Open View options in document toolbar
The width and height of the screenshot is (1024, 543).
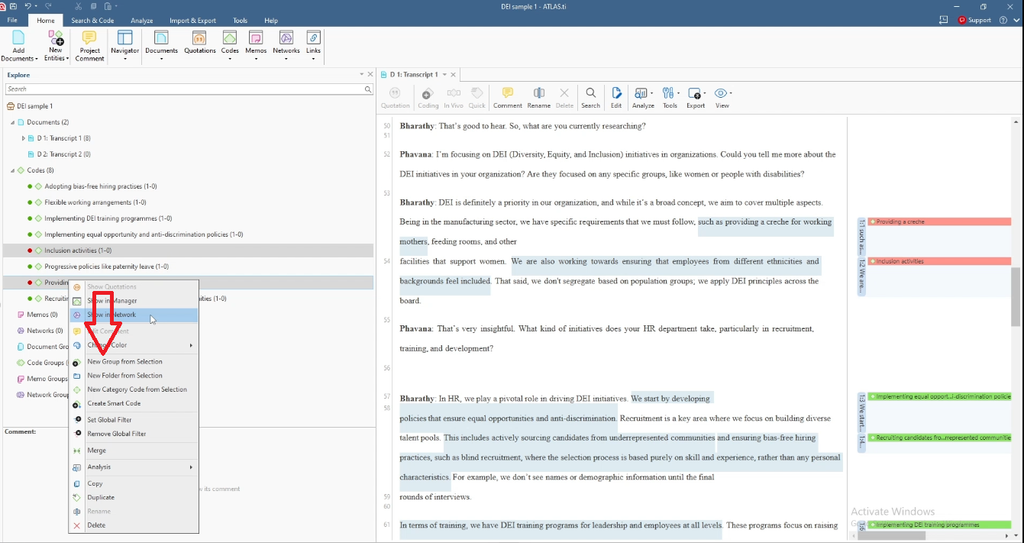pos(722,98)
